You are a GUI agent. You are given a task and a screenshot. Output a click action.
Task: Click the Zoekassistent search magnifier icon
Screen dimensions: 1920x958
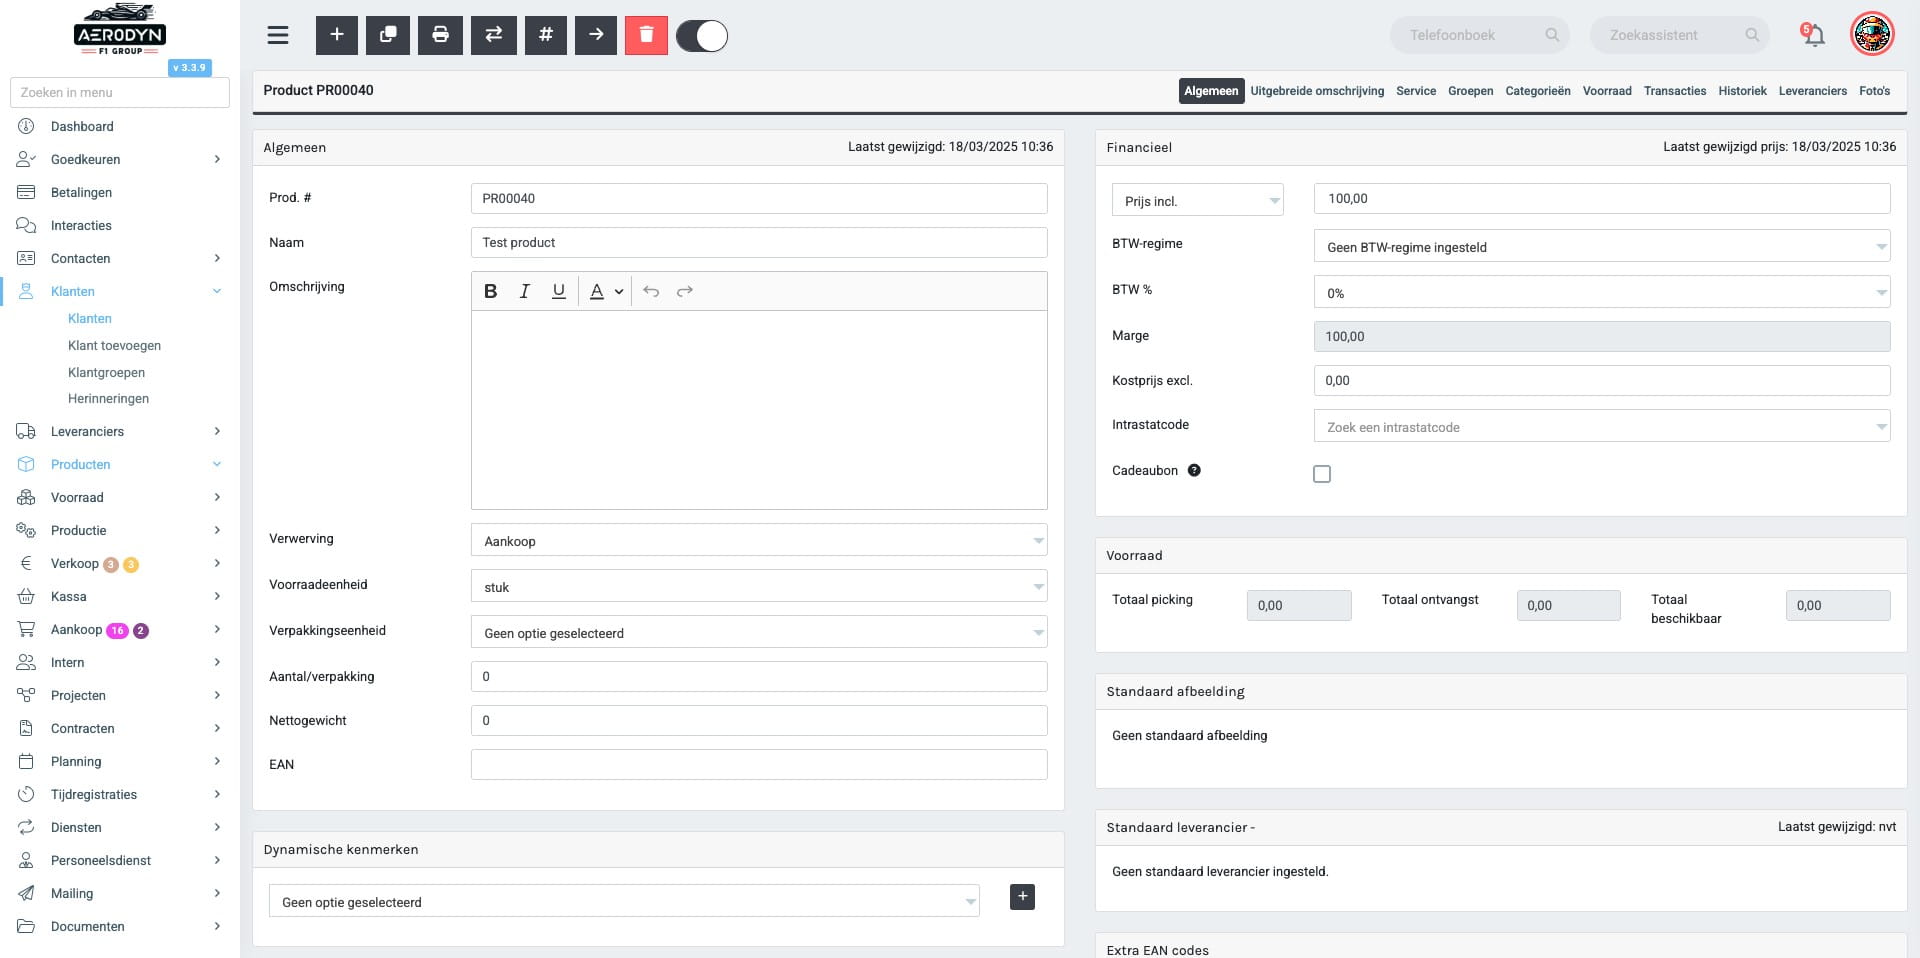click(1752, 35)
